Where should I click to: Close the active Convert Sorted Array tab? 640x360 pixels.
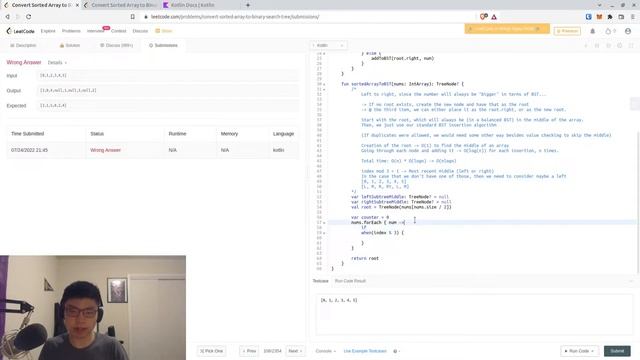pos(77,5)
